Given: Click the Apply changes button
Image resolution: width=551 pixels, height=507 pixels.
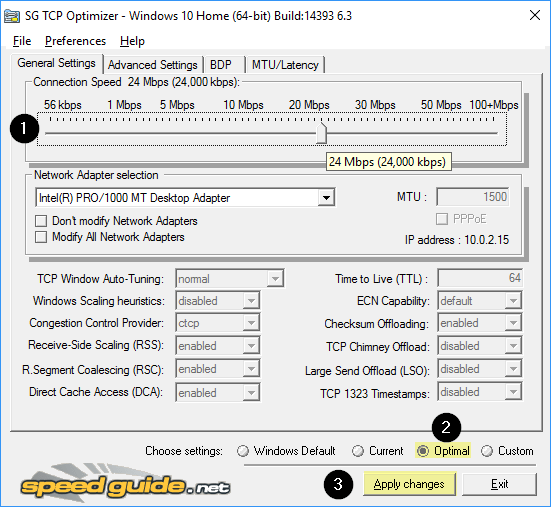Looking at the screenshot, I should point(409,484).
